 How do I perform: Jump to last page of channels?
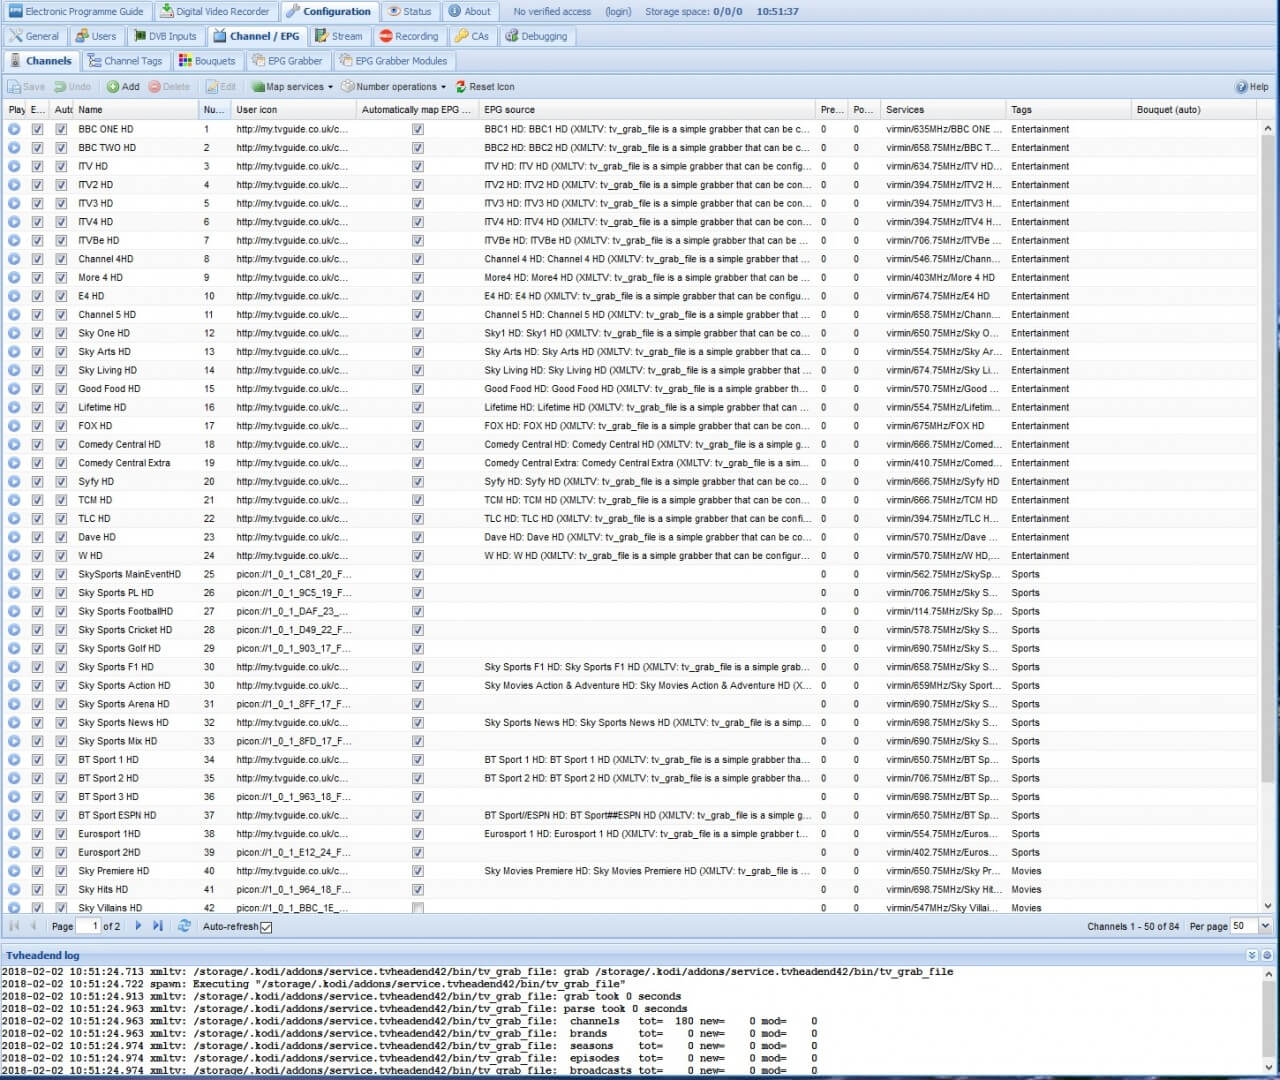[x=158, y=926]
